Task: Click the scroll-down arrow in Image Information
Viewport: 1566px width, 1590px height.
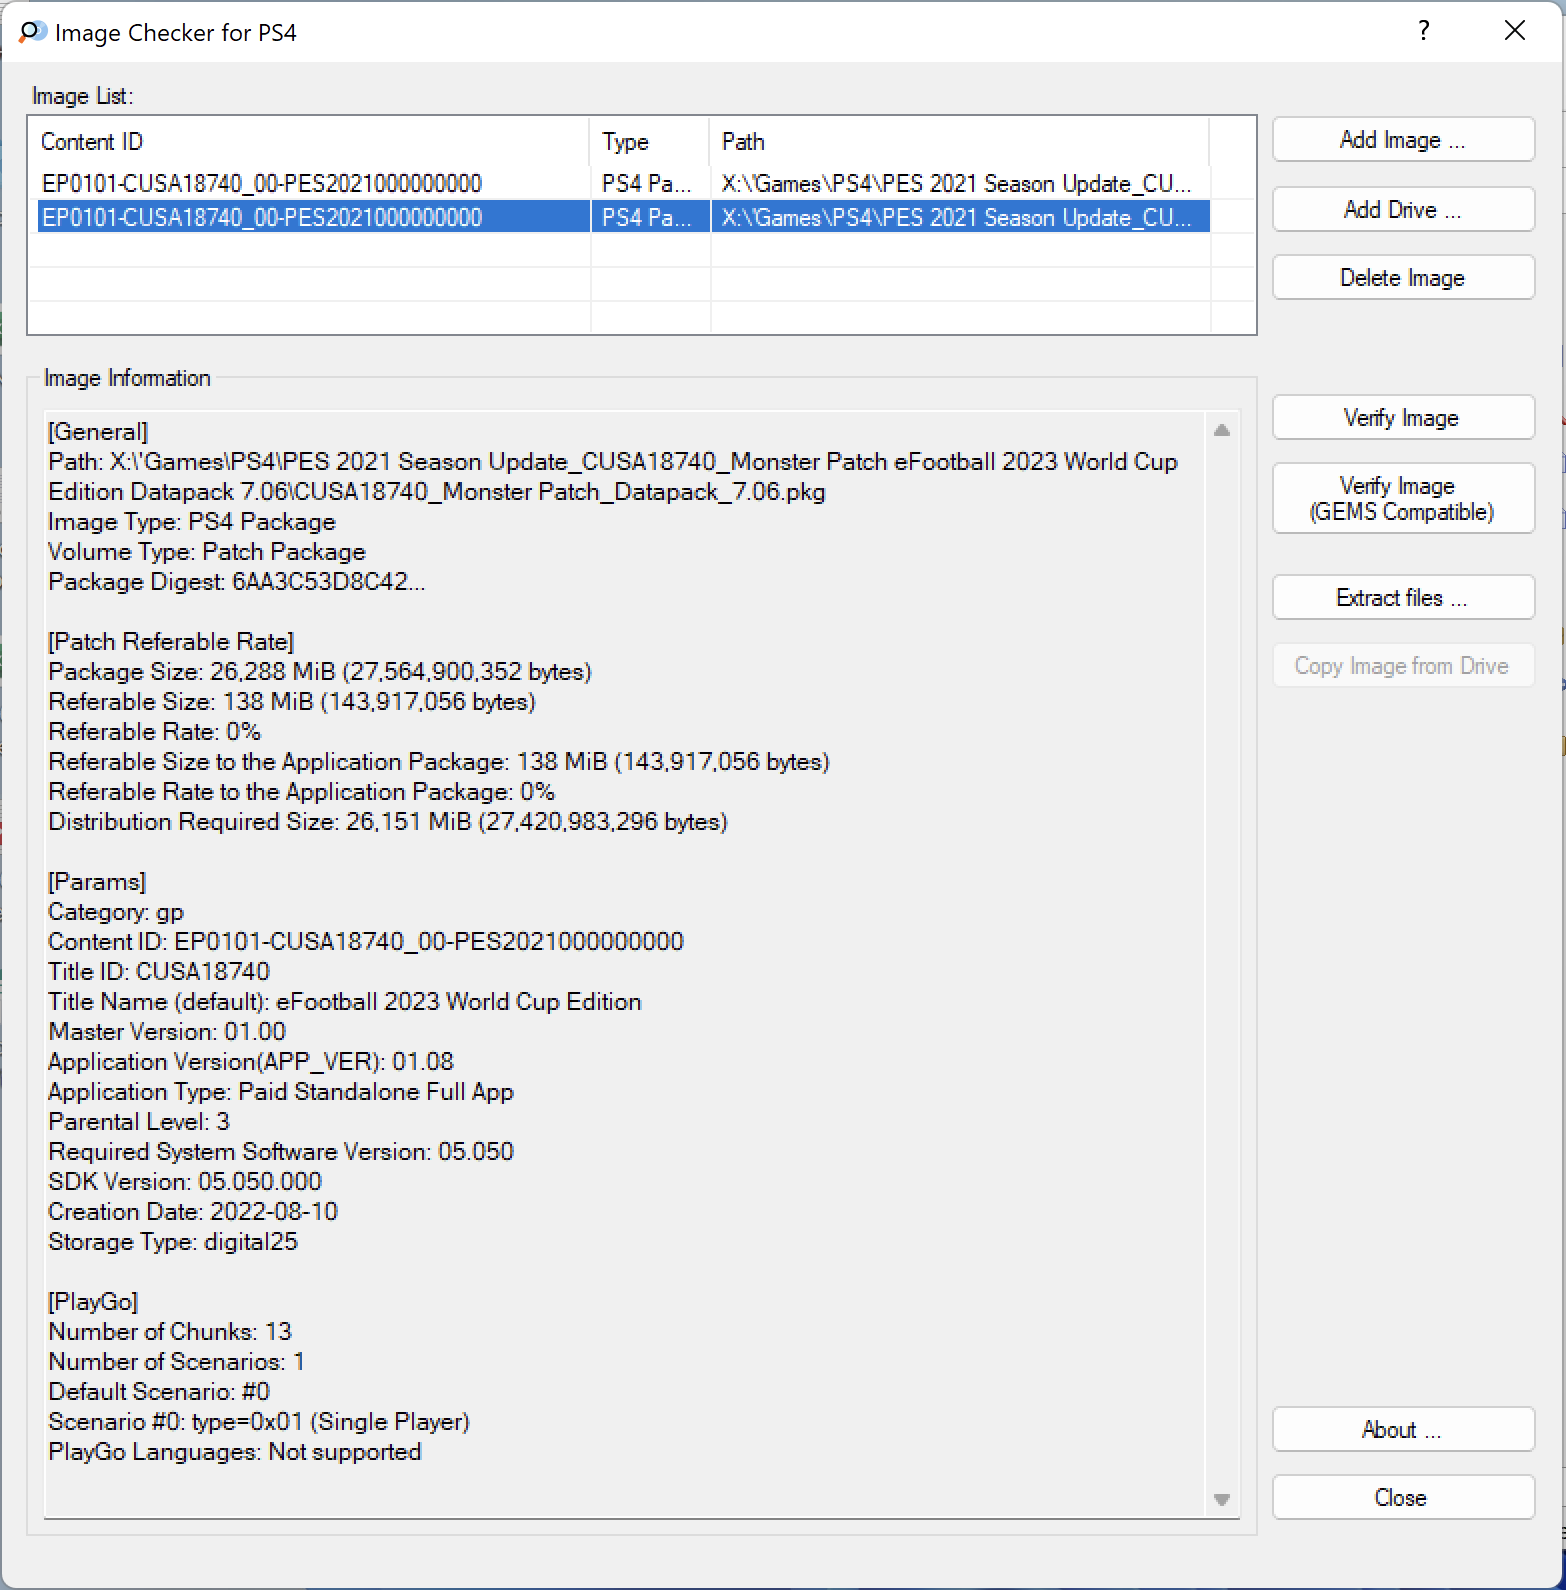Action: [1221, 1499]
